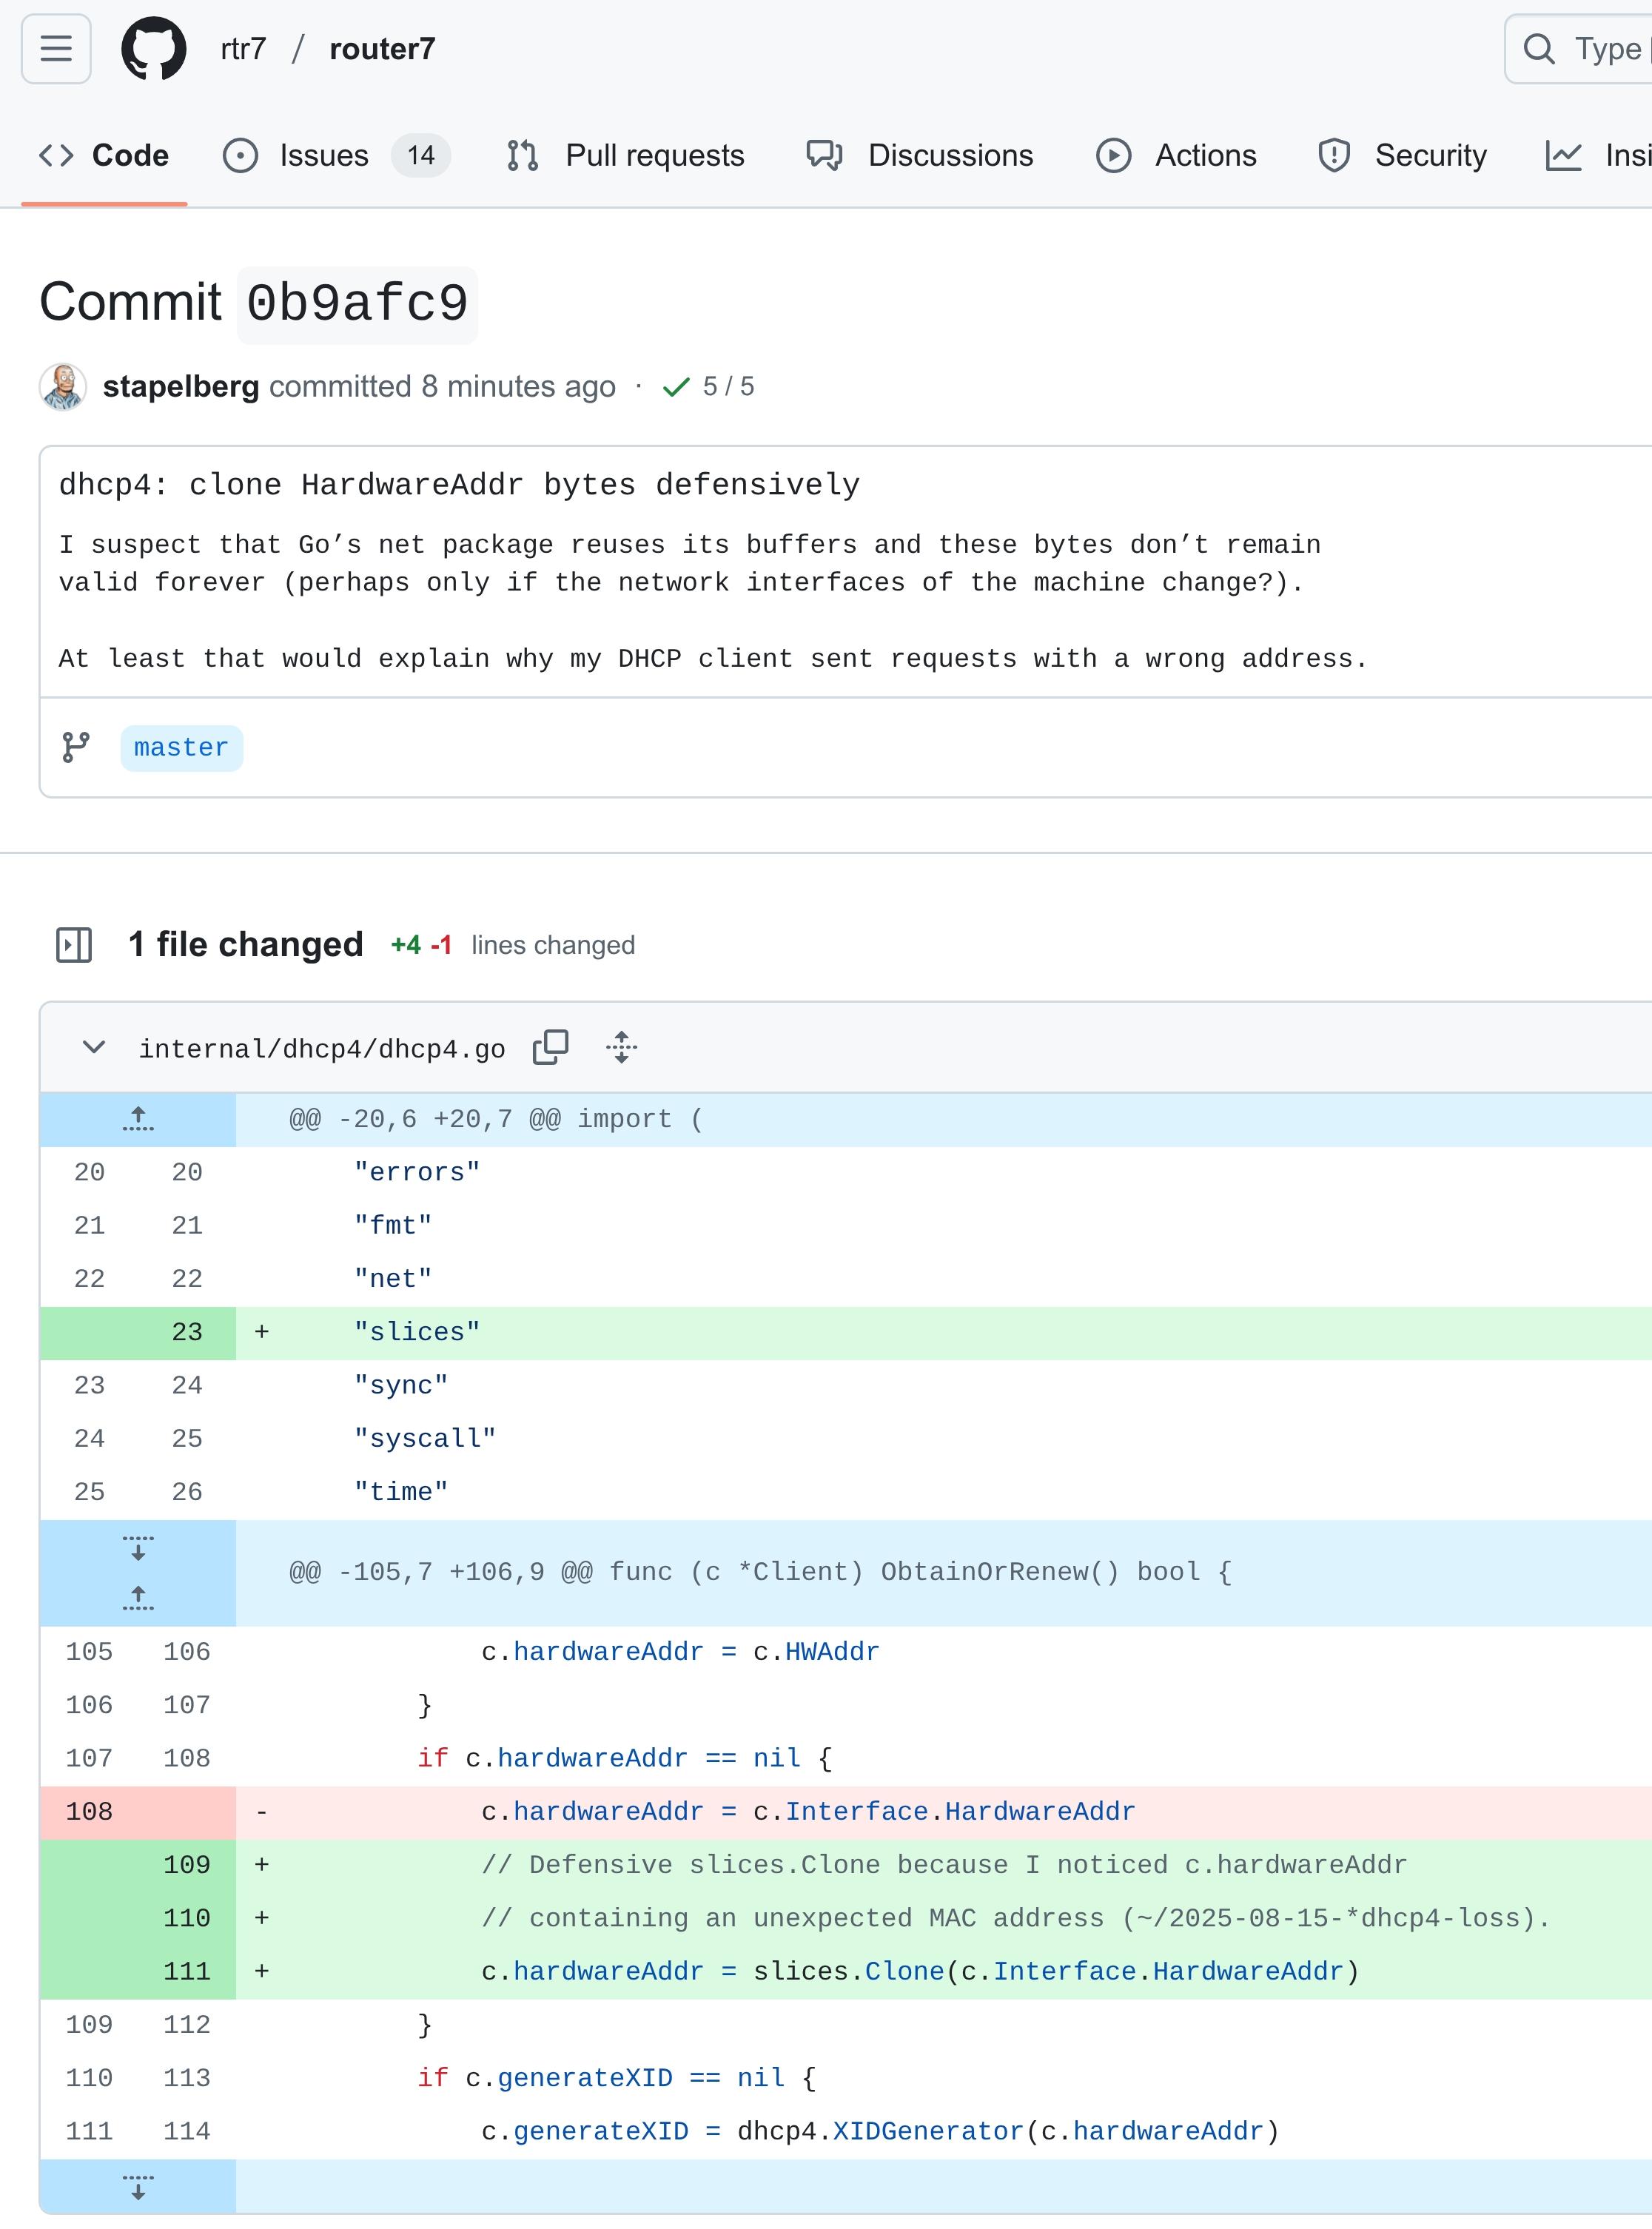Screen dimensions: 1652x2229
Task: Toggle the file tree side panel
Action: point(74,944)
